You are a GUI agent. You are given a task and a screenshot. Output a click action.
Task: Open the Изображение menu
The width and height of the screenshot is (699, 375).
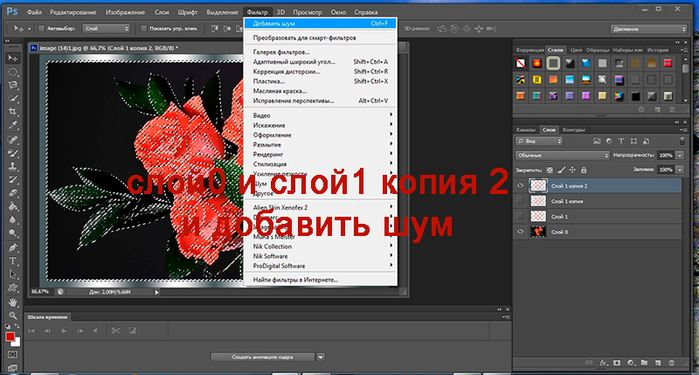pos(125,12)
